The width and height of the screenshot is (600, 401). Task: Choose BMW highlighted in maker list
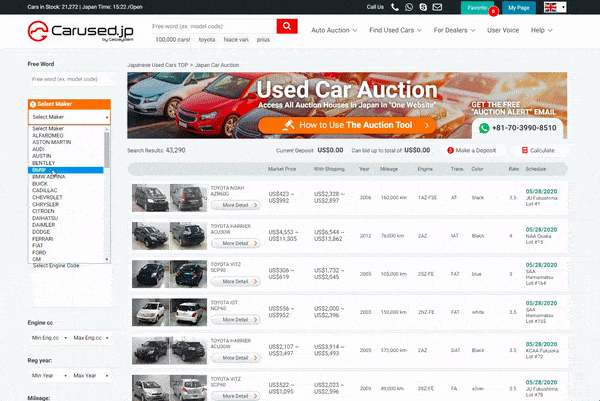pos(65,170)
